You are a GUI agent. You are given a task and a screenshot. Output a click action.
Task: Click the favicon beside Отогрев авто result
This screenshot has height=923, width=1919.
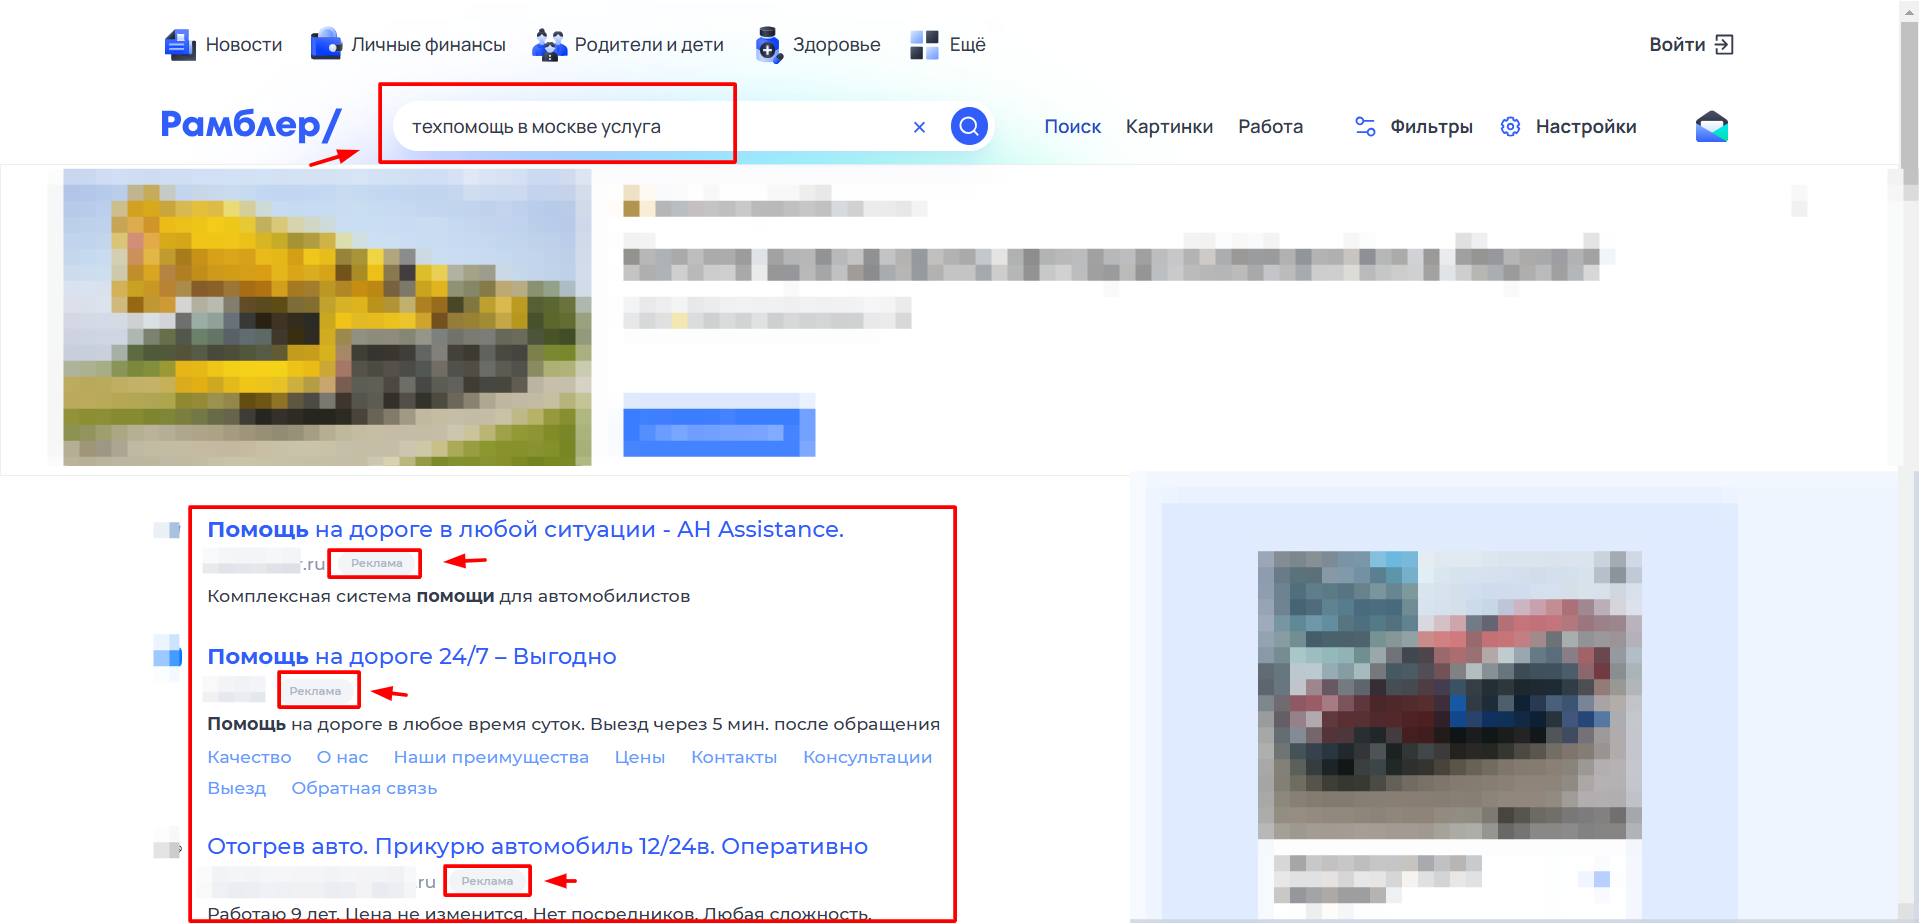pos(167,849)
